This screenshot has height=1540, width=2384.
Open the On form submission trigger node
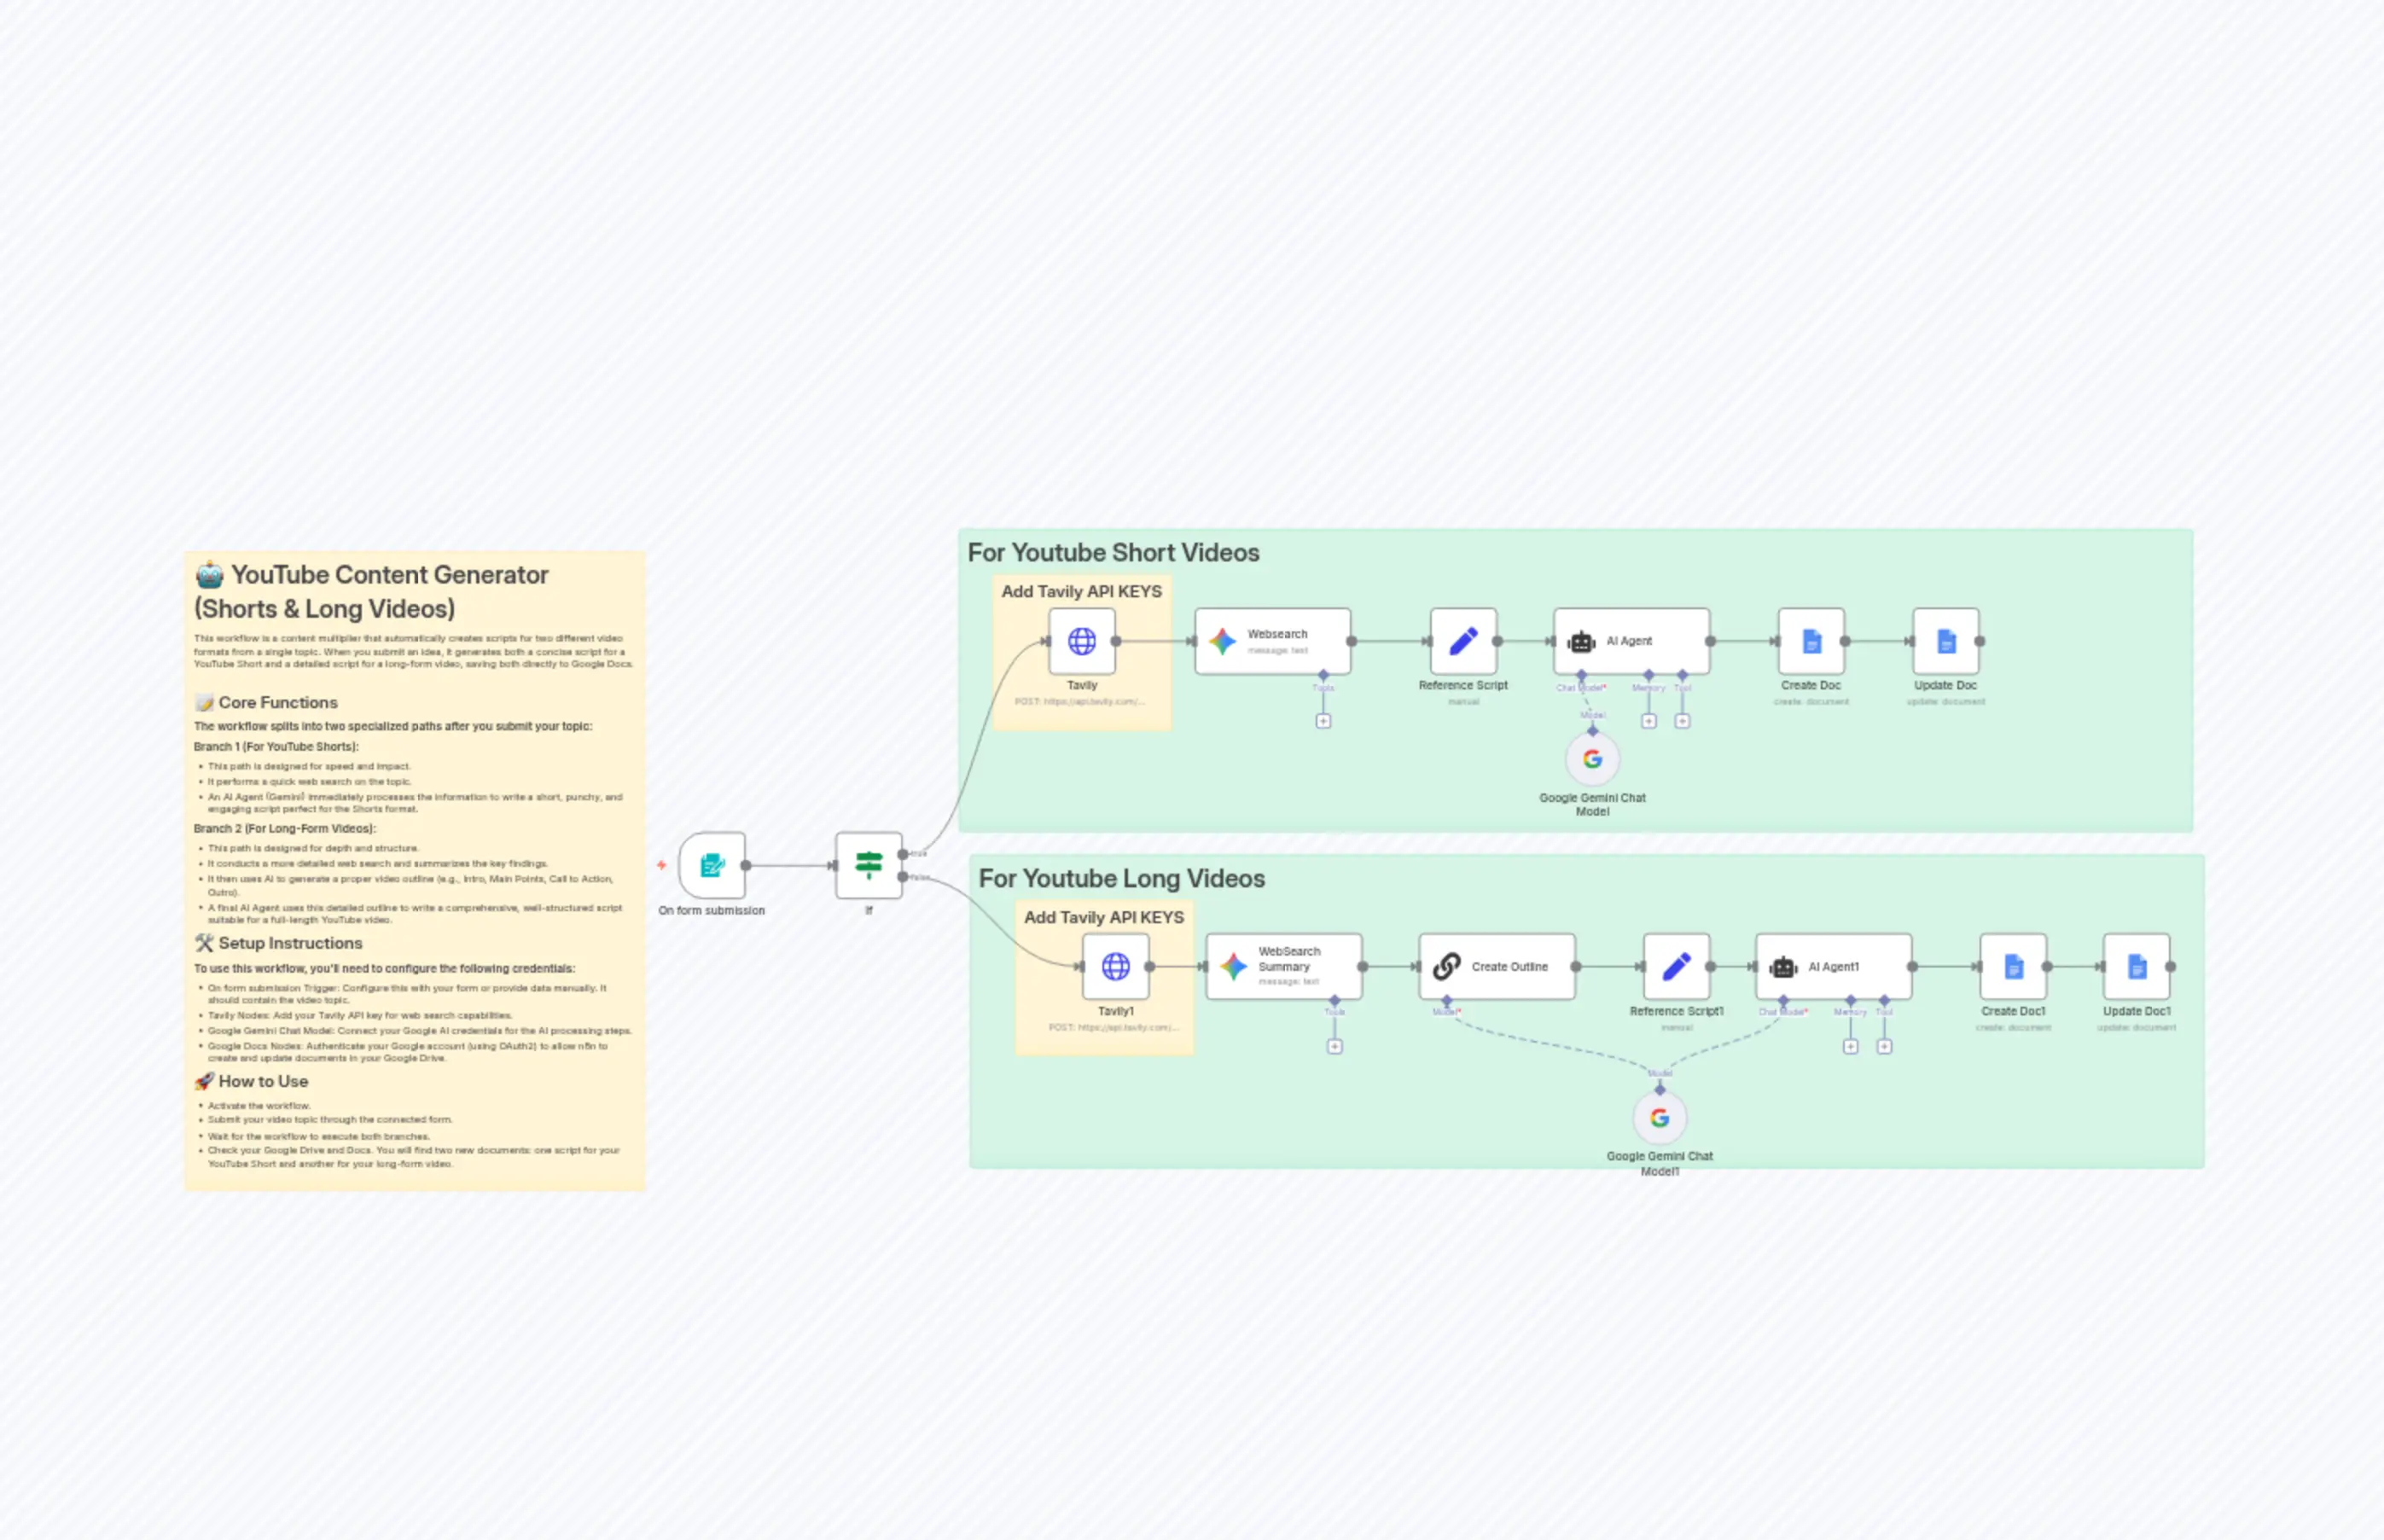click(710, 866)
